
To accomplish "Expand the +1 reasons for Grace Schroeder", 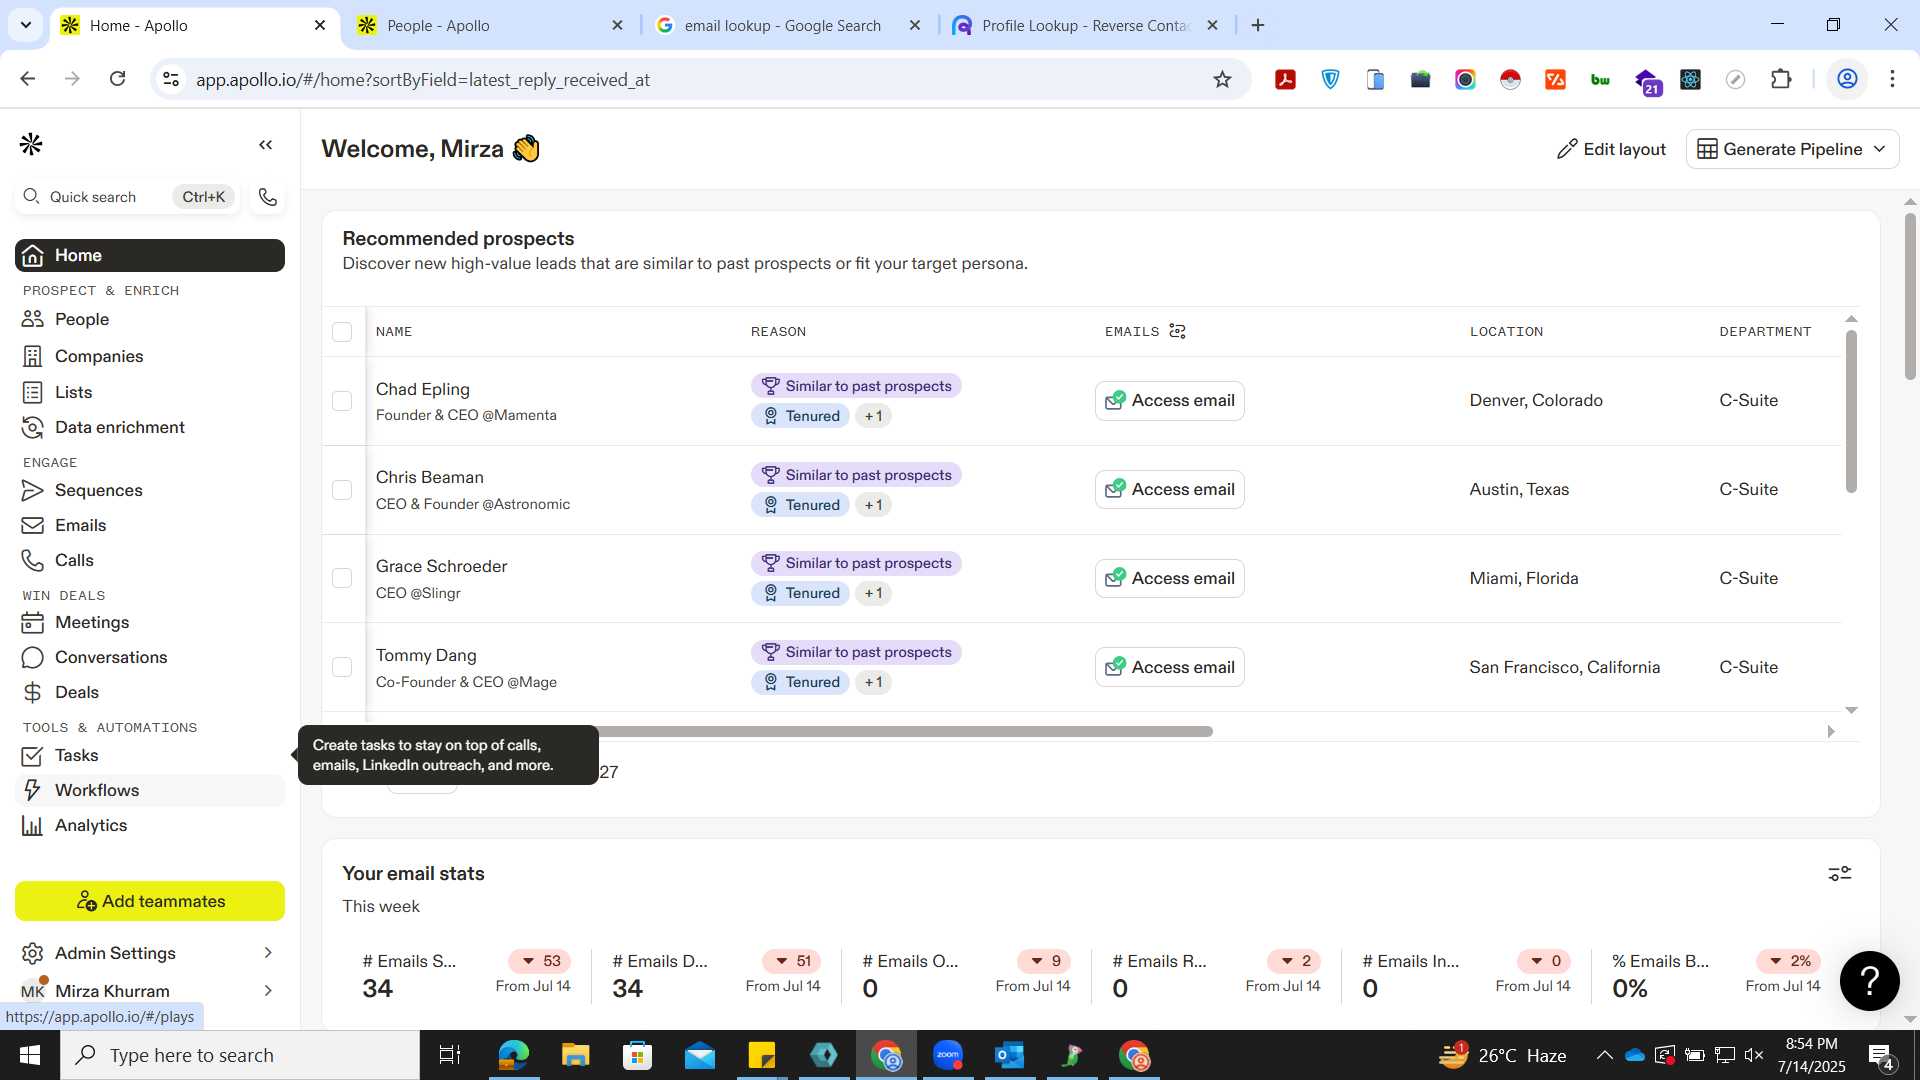I will (873, 593).
